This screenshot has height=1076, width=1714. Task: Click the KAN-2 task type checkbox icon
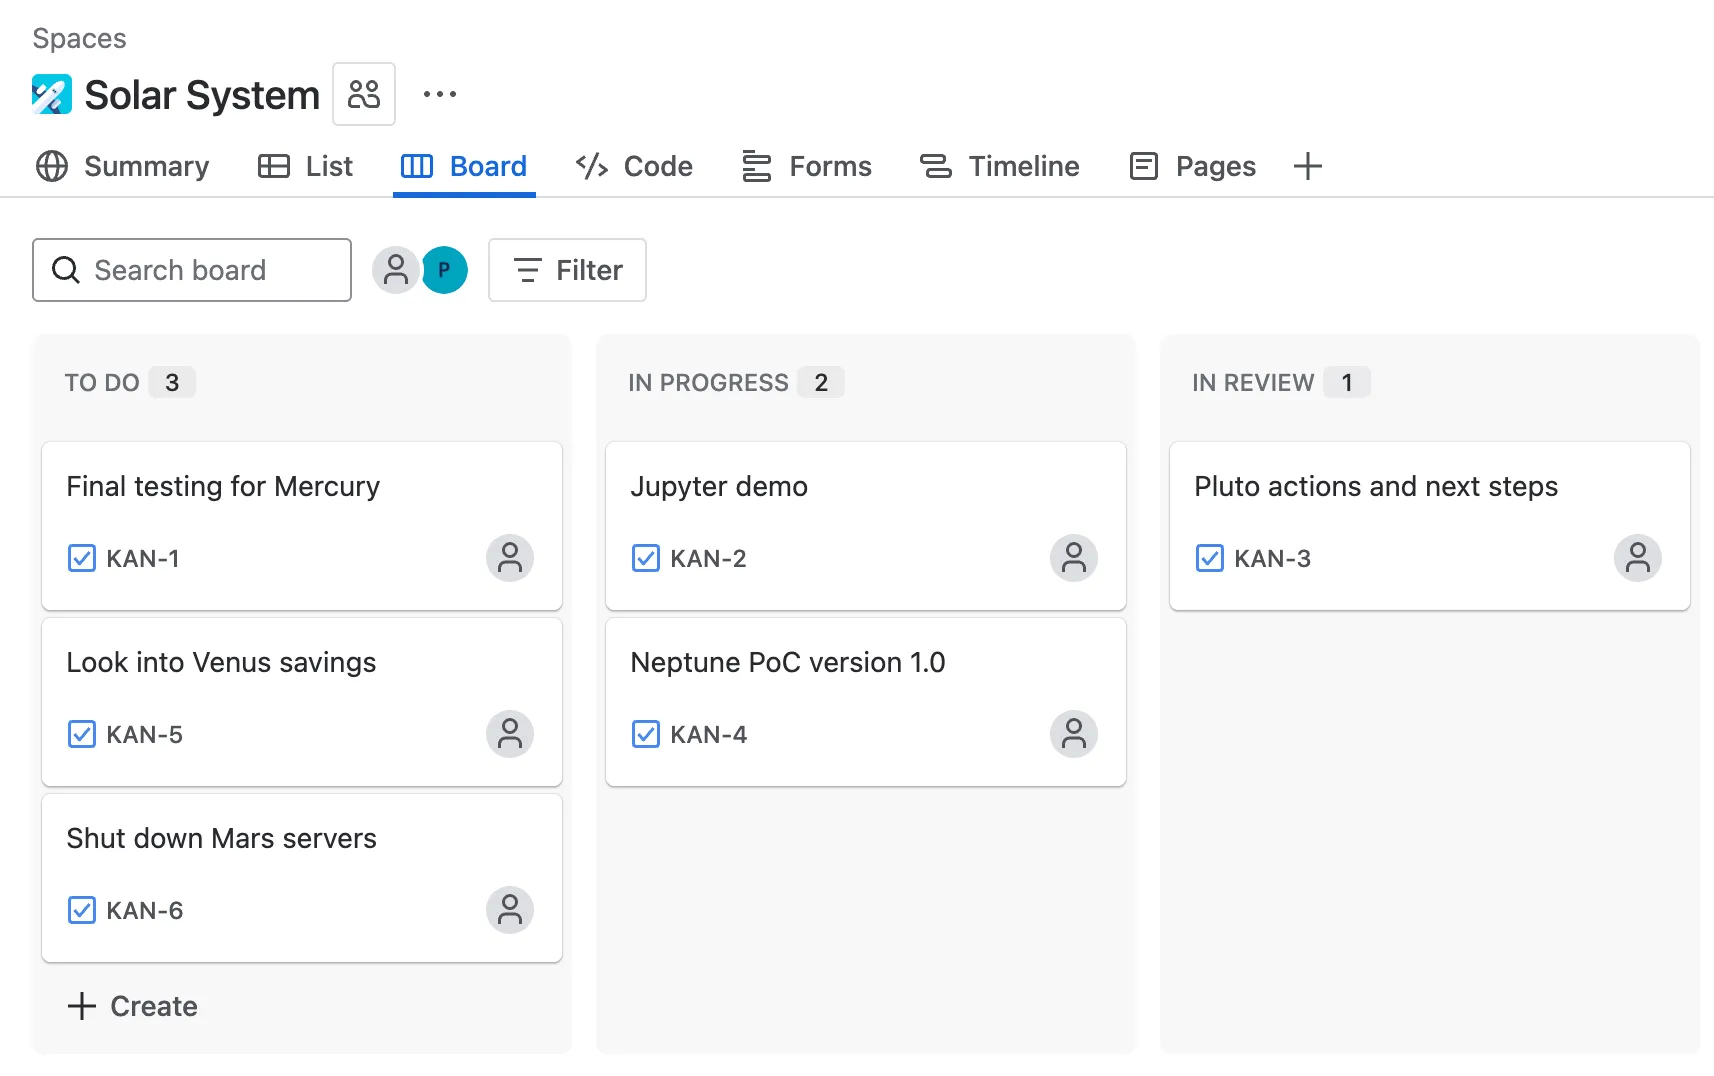[x=646, y=558]
